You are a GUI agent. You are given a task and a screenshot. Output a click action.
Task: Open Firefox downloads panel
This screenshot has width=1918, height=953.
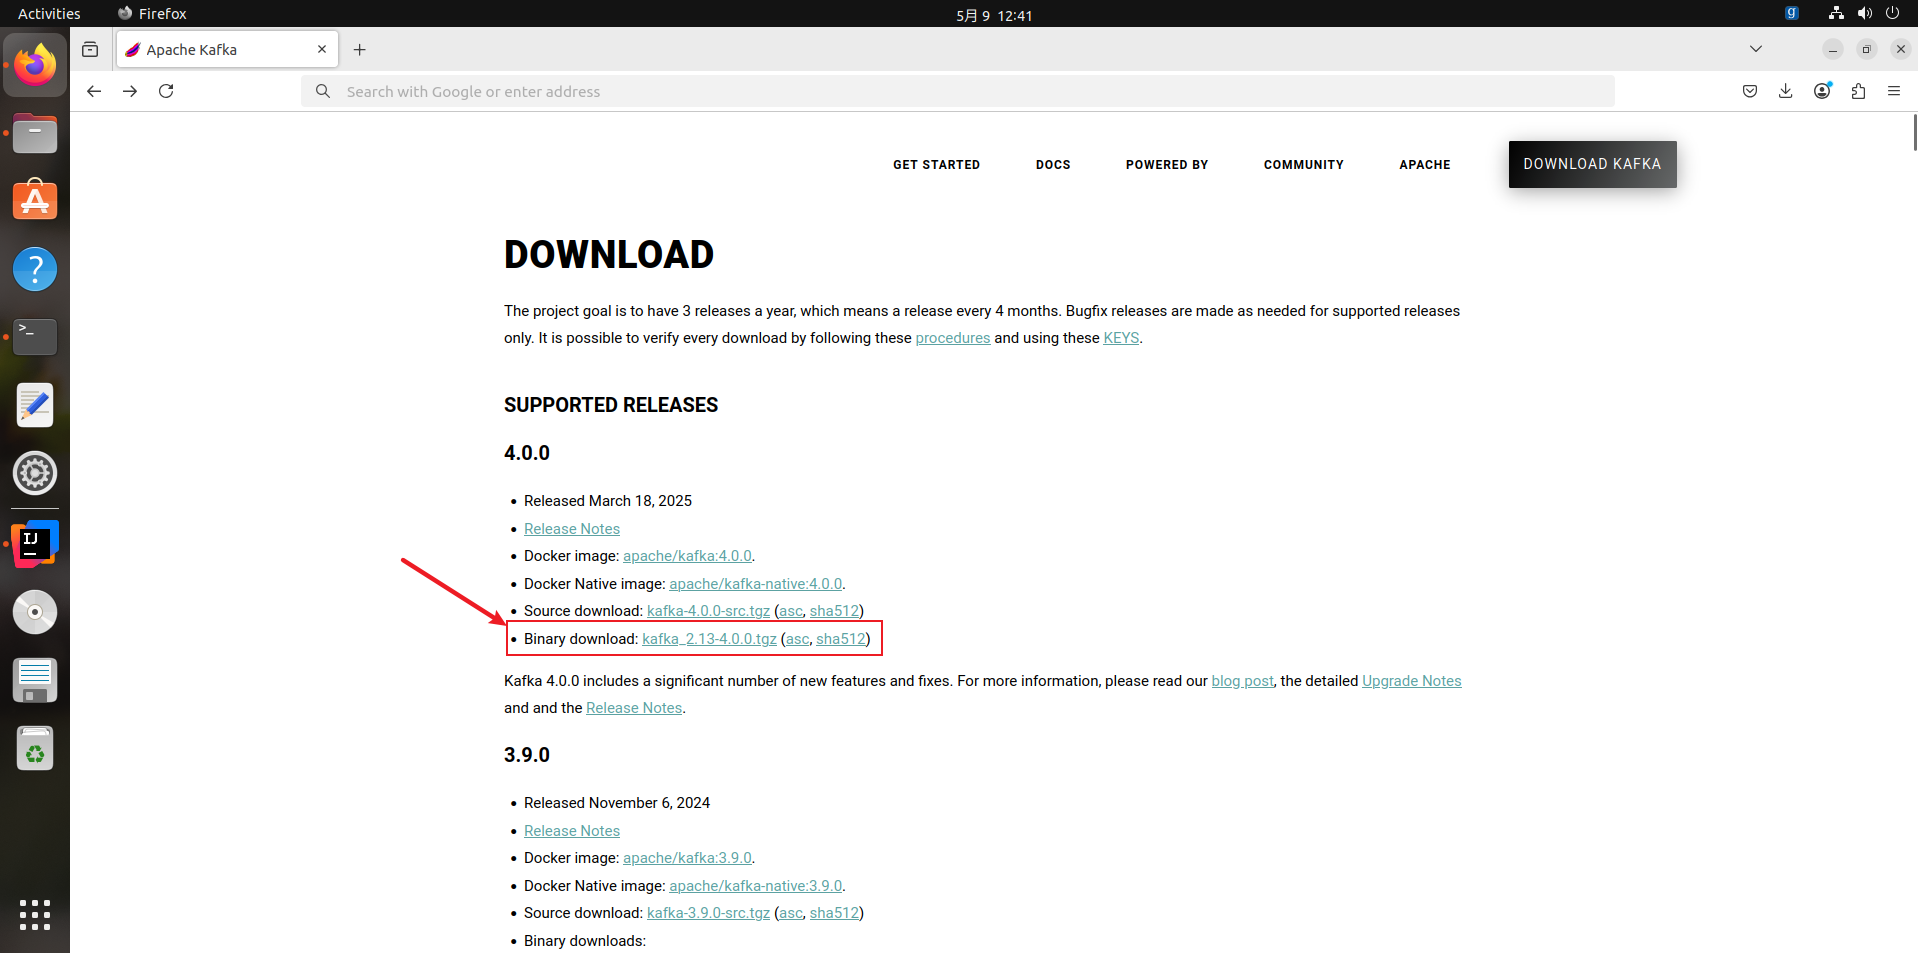pyautogui.click(x=1786, y=91)
